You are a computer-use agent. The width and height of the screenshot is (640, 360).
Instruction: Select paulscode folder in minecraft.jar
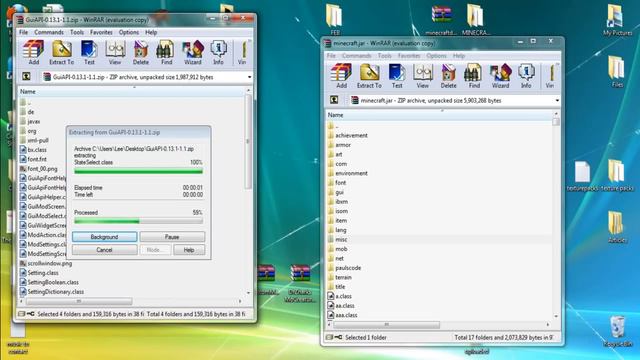click(x=344, y=268)
